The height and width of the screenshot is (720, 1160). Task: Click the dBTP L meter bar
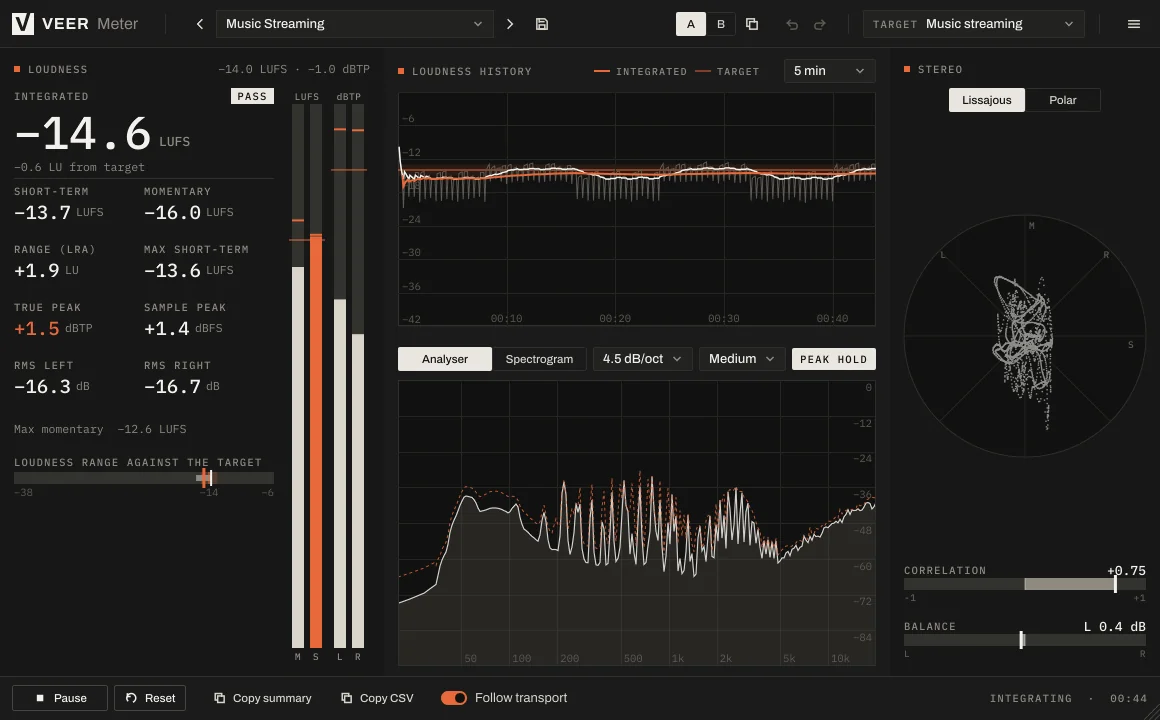(x=340, y=376)
